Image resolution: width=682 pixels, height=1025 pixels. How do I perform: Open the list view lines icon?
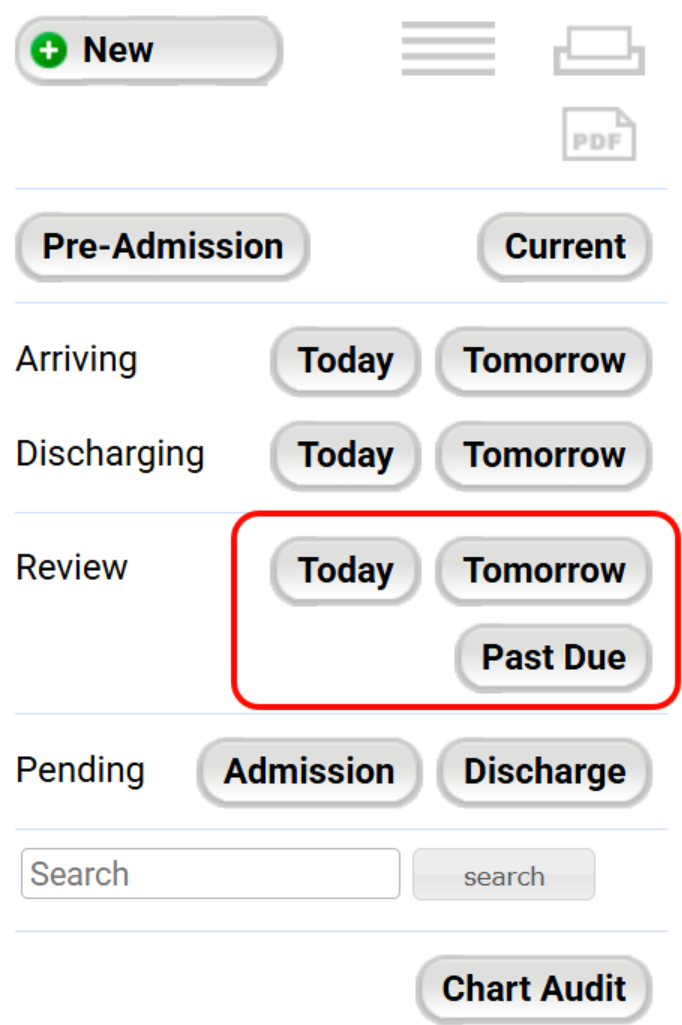448,48
